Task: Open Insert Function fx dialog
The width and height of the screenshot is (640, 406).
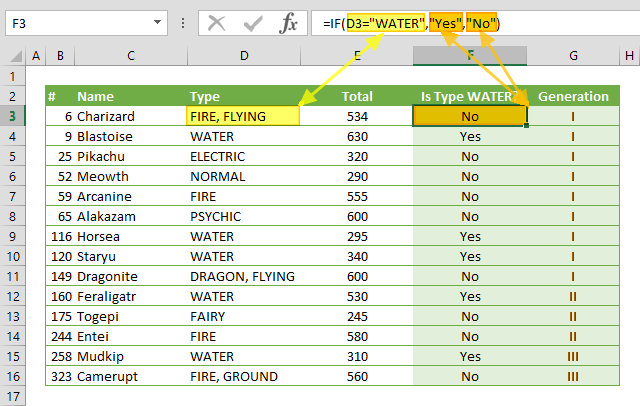Action: (x=288, y=23)
